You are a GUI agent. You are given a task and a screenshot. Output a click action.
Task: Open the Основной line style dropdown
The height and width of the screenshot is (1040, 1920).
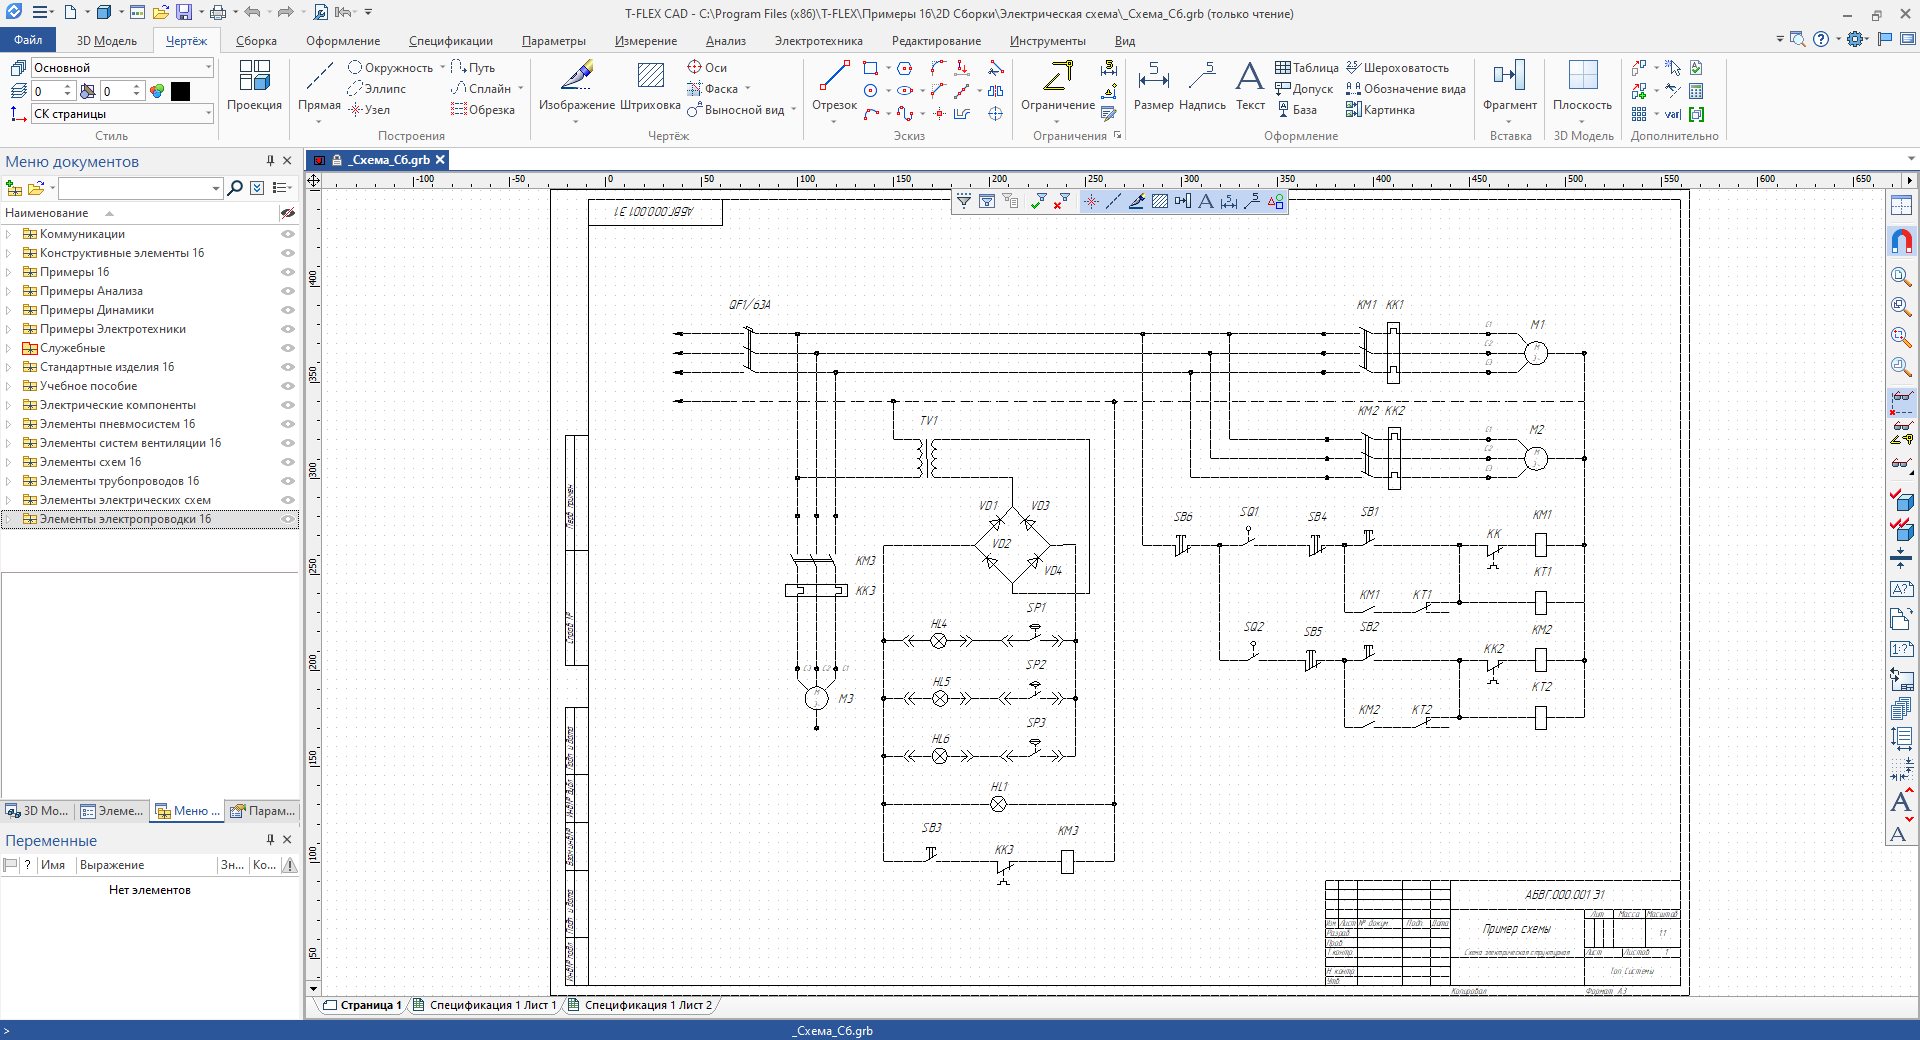click(x=208, y=68)
